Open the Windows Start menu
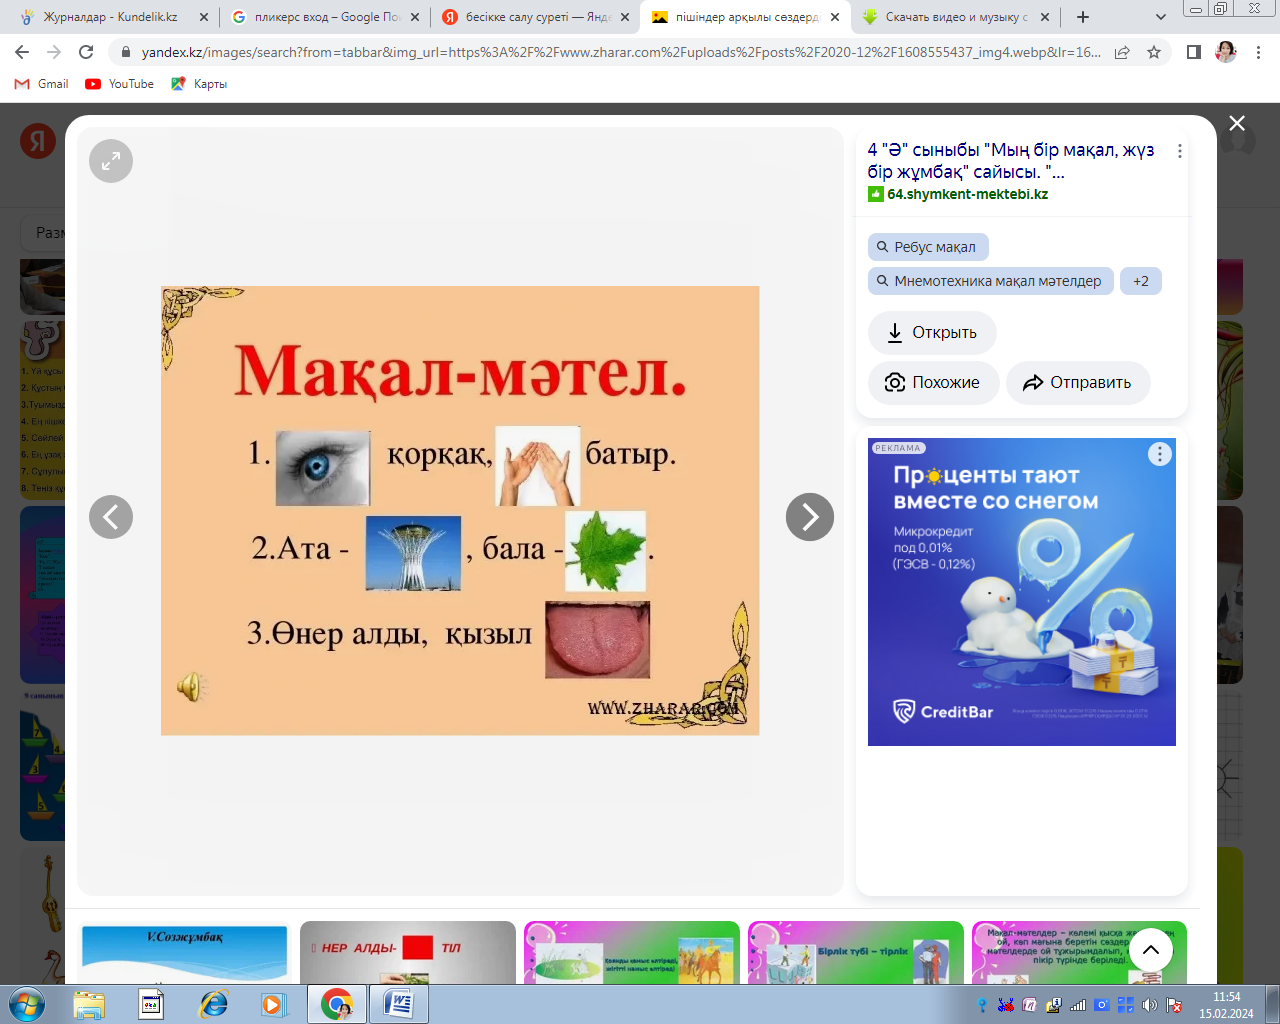1280x1024 pixels. click(x=26, y=1004)
